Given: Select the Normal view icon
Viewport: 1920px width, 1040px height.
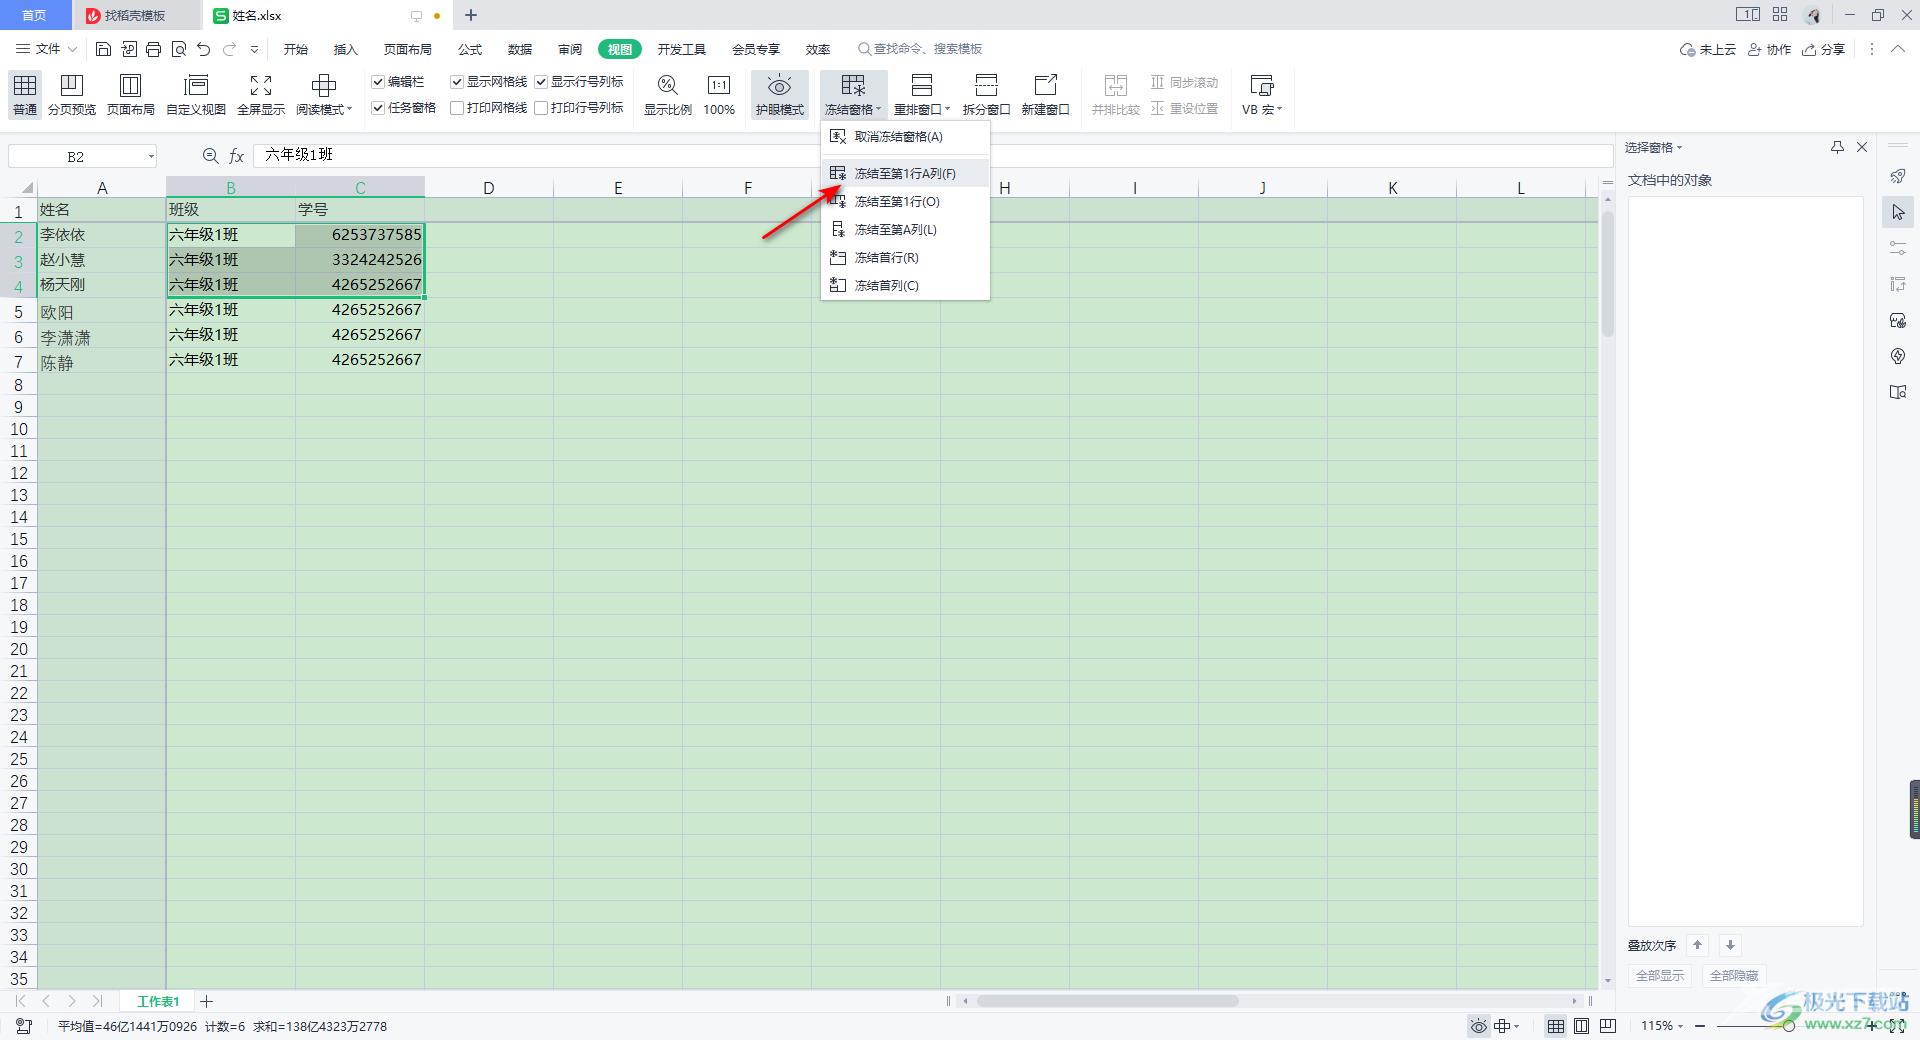Looking at the screenshot, I should (25, 86).
